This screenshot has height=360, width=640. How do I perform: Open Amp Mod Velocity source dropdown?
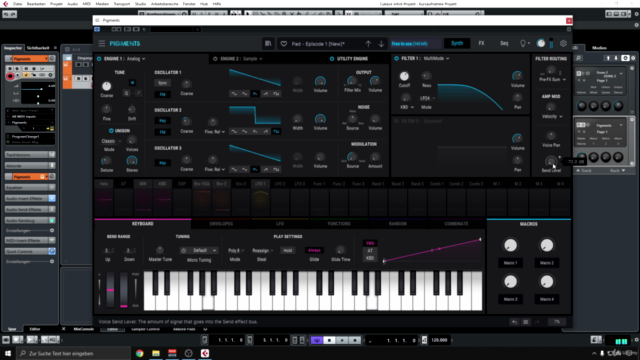click(x=552, y=116)
